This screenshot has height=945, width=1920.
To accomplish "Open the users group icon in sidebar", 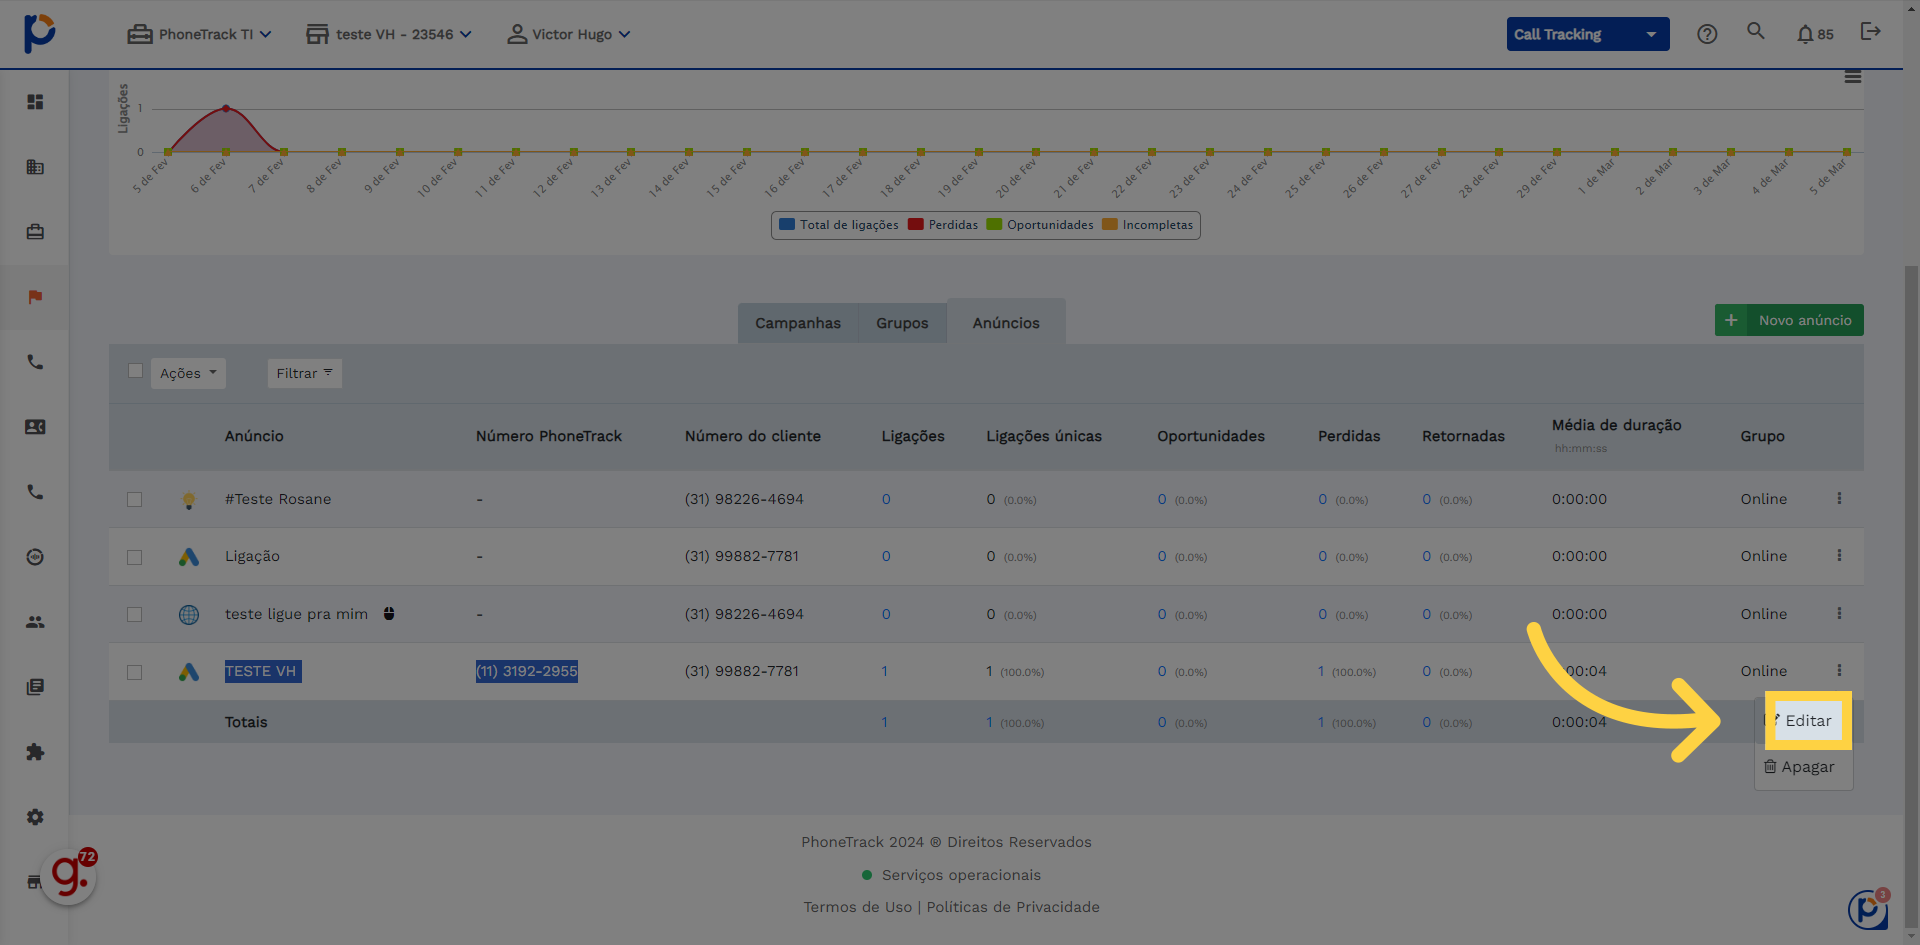I will coord(35,622).
